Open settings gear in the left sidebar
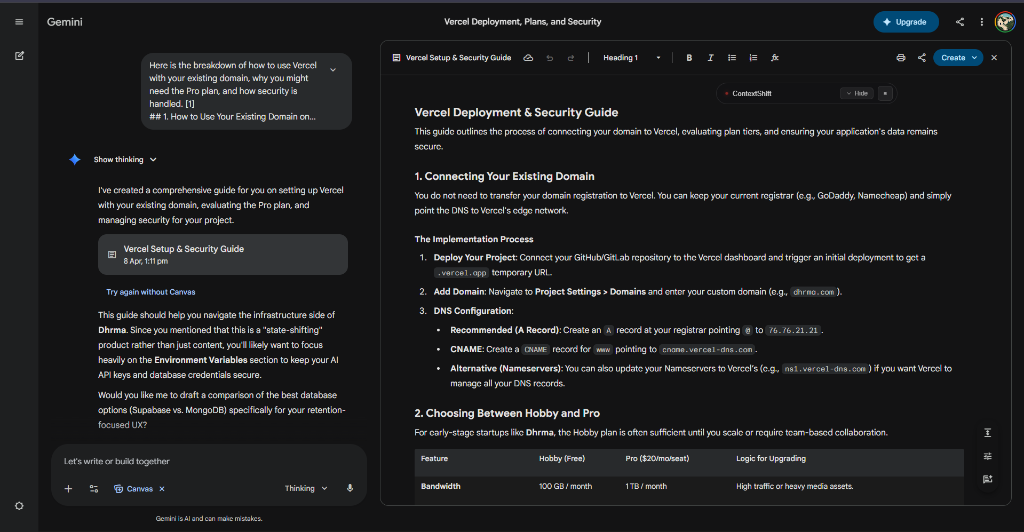 [x=19, y=506]
